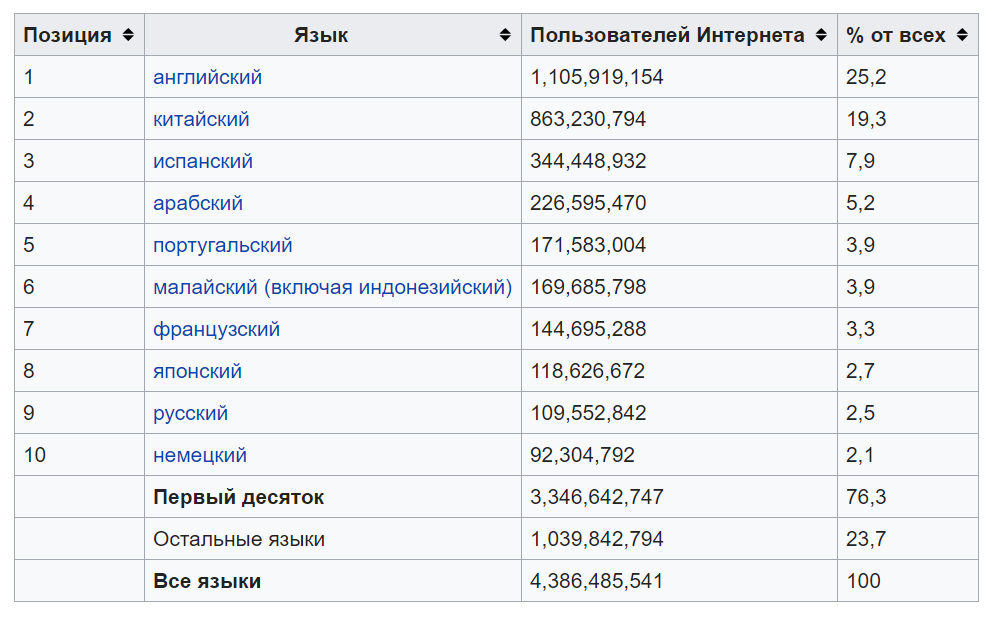Viewport: 993px width, 620px height.
Task: Click the Все языки total label
Action: [x=207, y=581]
